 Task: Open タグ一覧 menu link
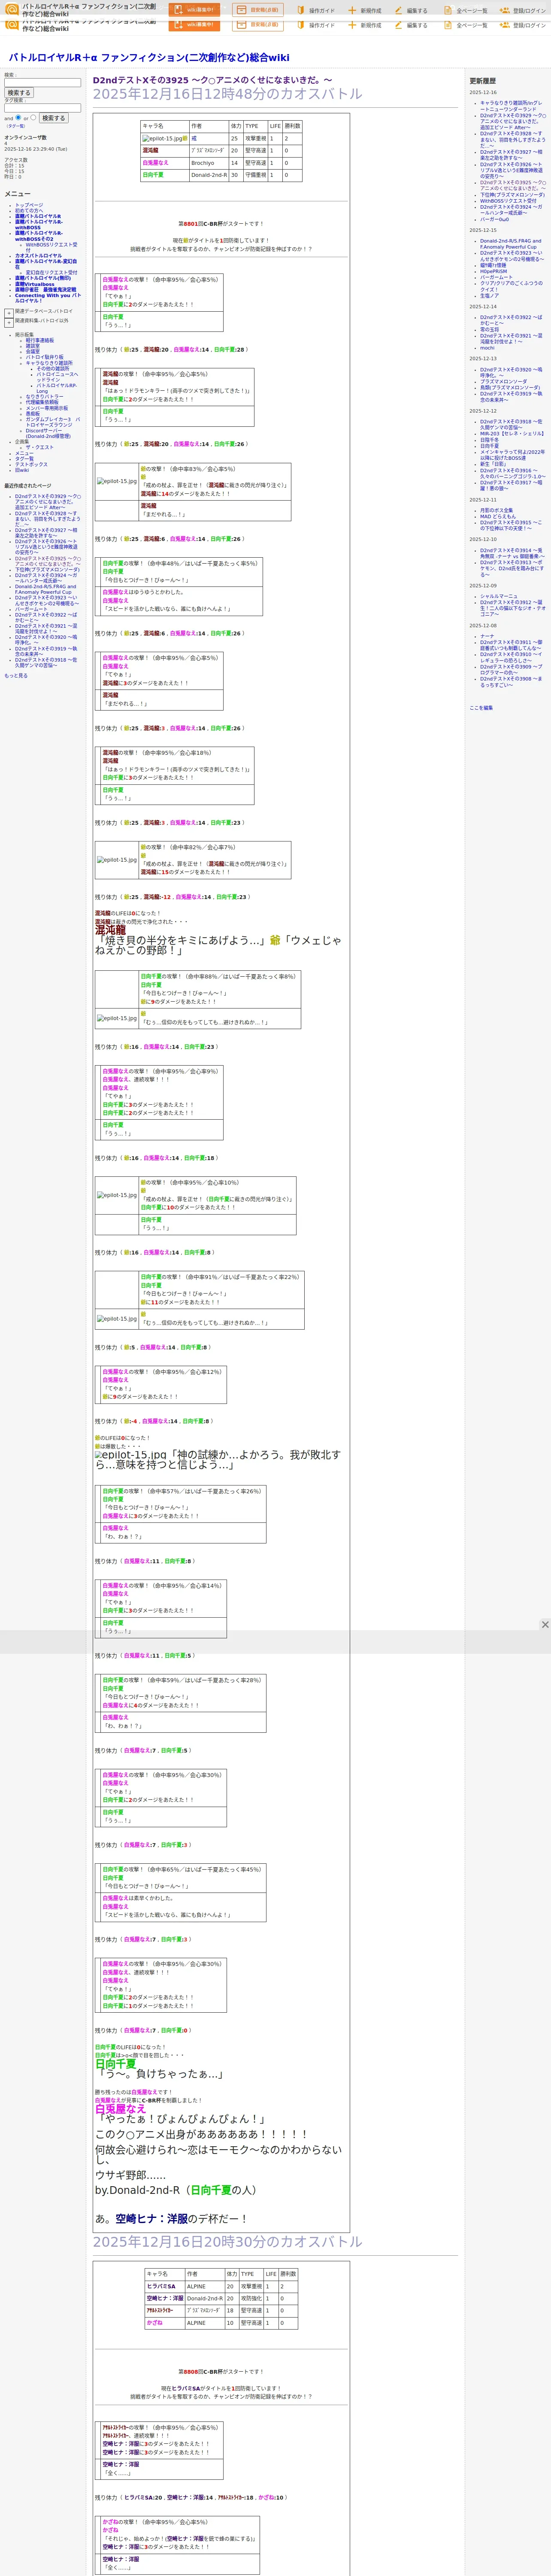[24, 459]
